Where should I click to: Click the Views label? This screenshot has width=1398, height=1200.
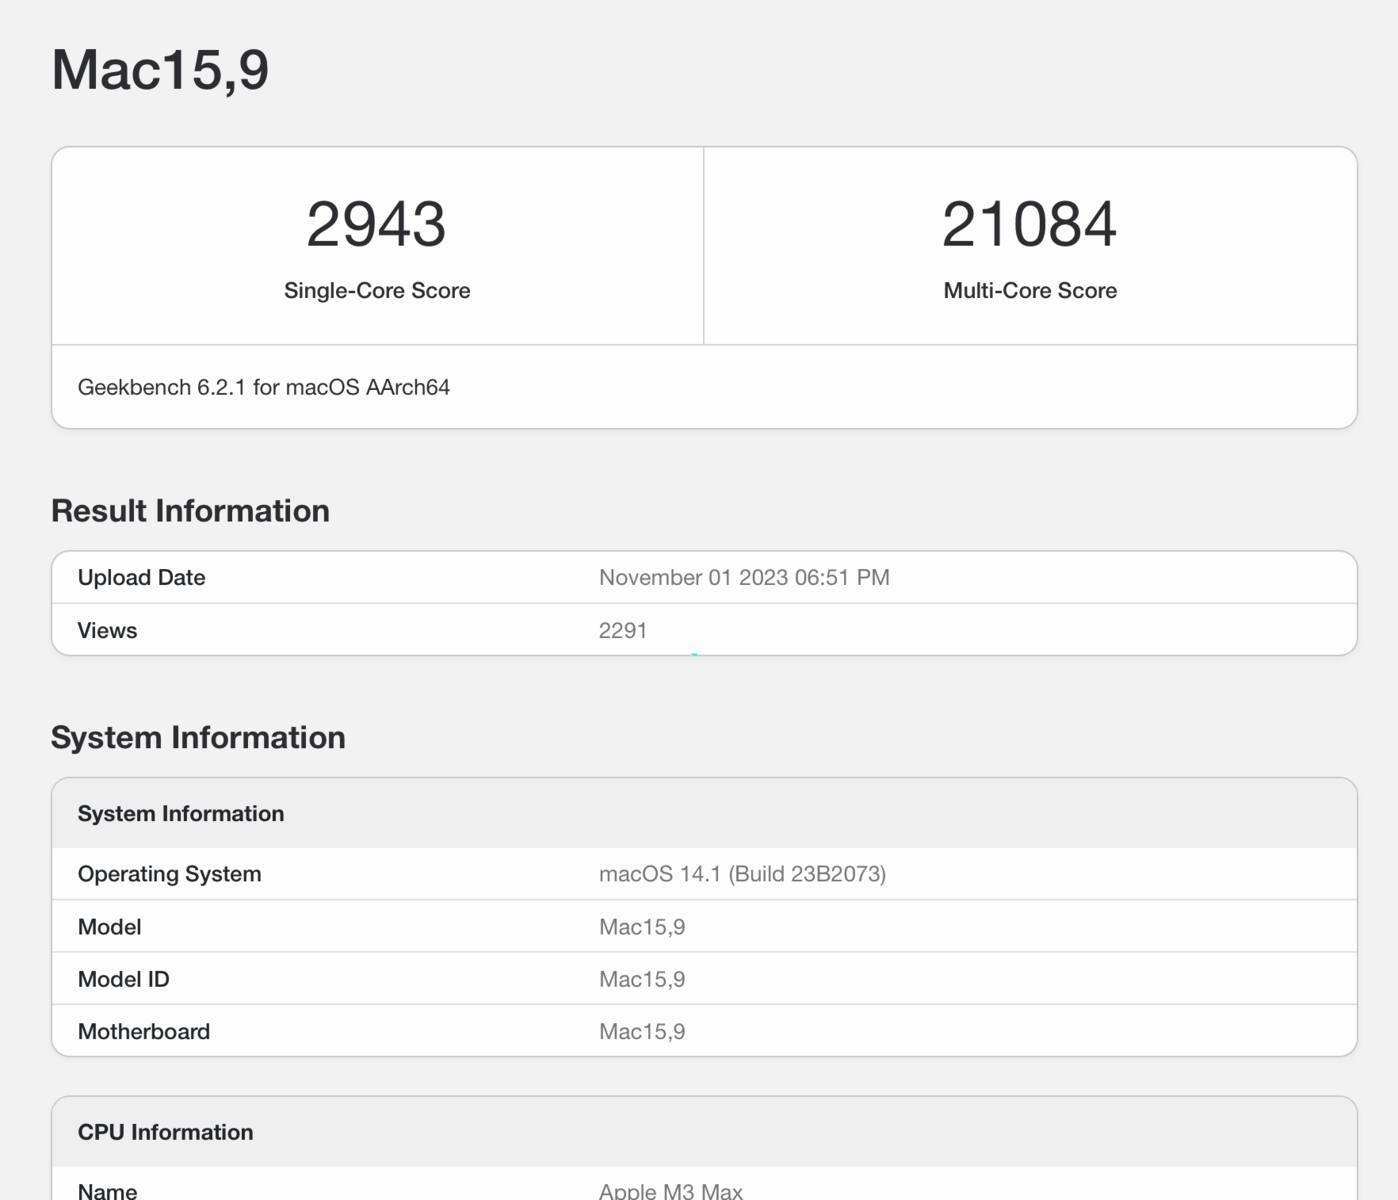point(107,630)
